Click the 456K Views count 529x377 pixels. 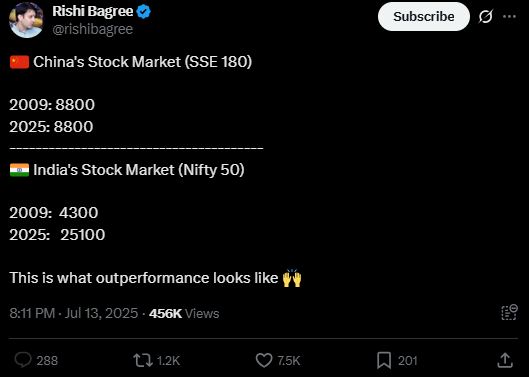[x=184, y=314]
